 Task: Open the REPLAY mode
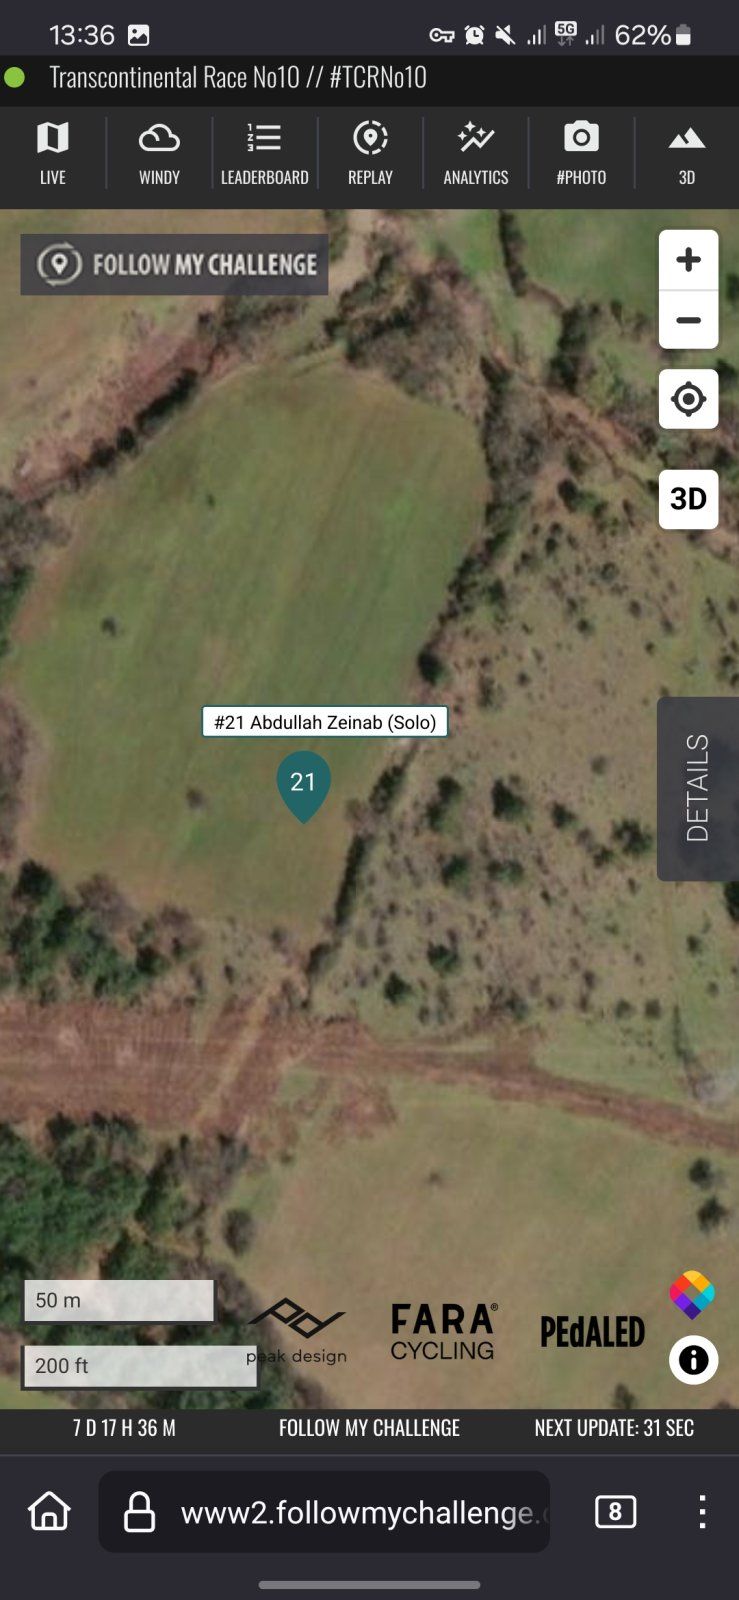click(370, 153)
